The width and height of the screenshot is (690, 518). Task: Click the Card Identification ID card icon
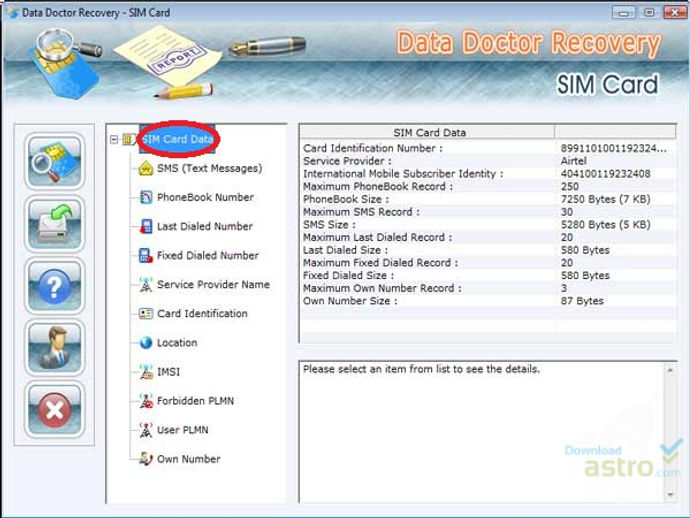coord(146,313)
